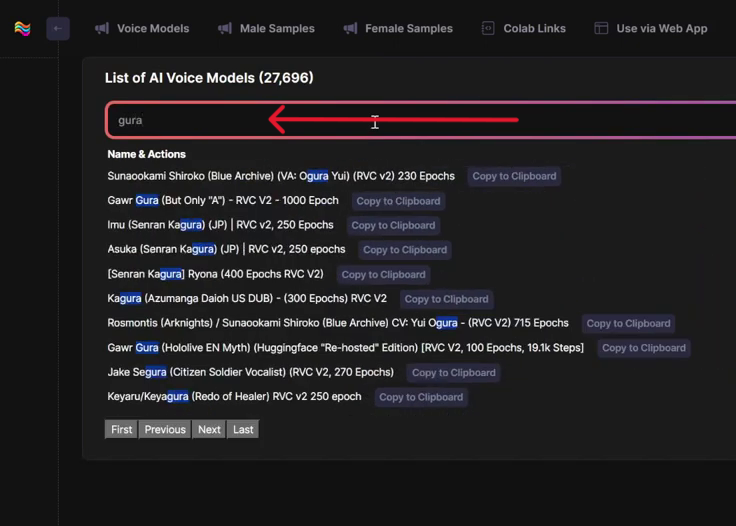The height and width of the screenshot is (526, 736).
Task: Select the Keyaru/Keyagura (Redo of Healer) text
Action: [x=235, y=397]
